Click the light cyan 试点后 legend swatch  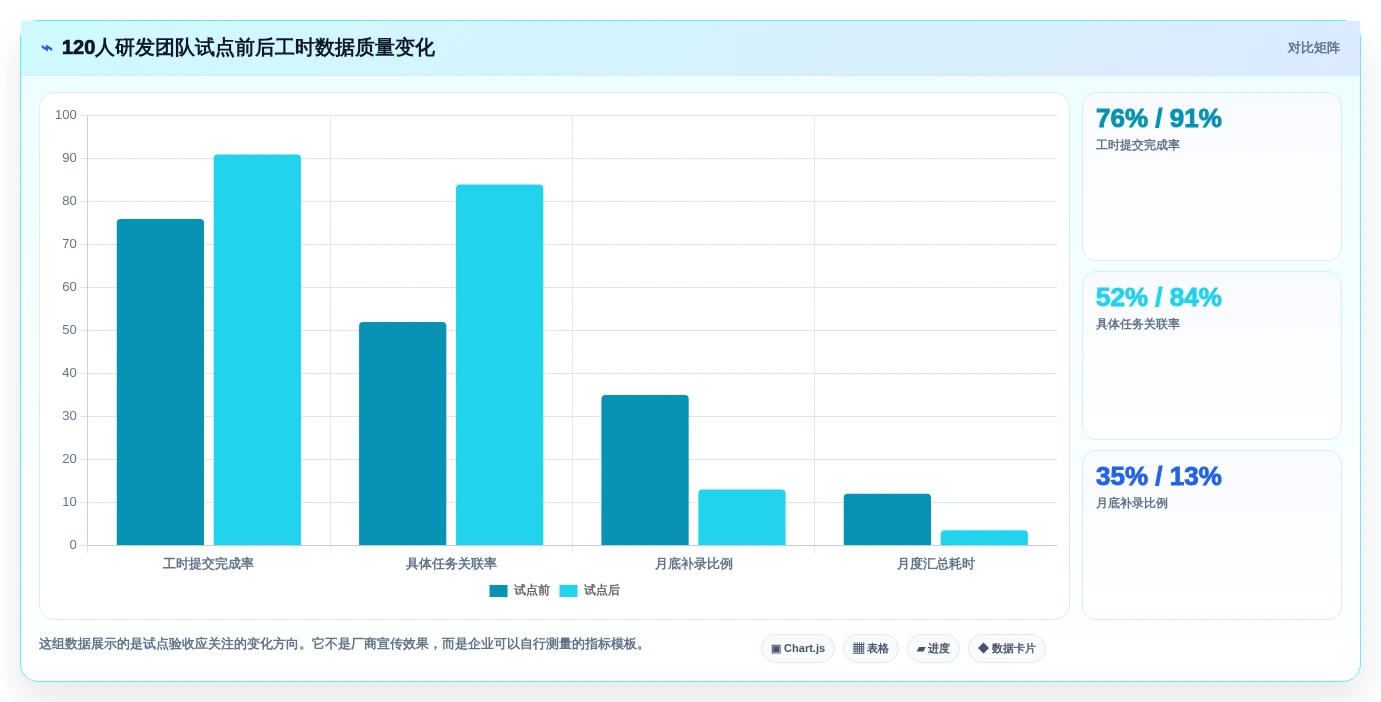coord(568,591)
